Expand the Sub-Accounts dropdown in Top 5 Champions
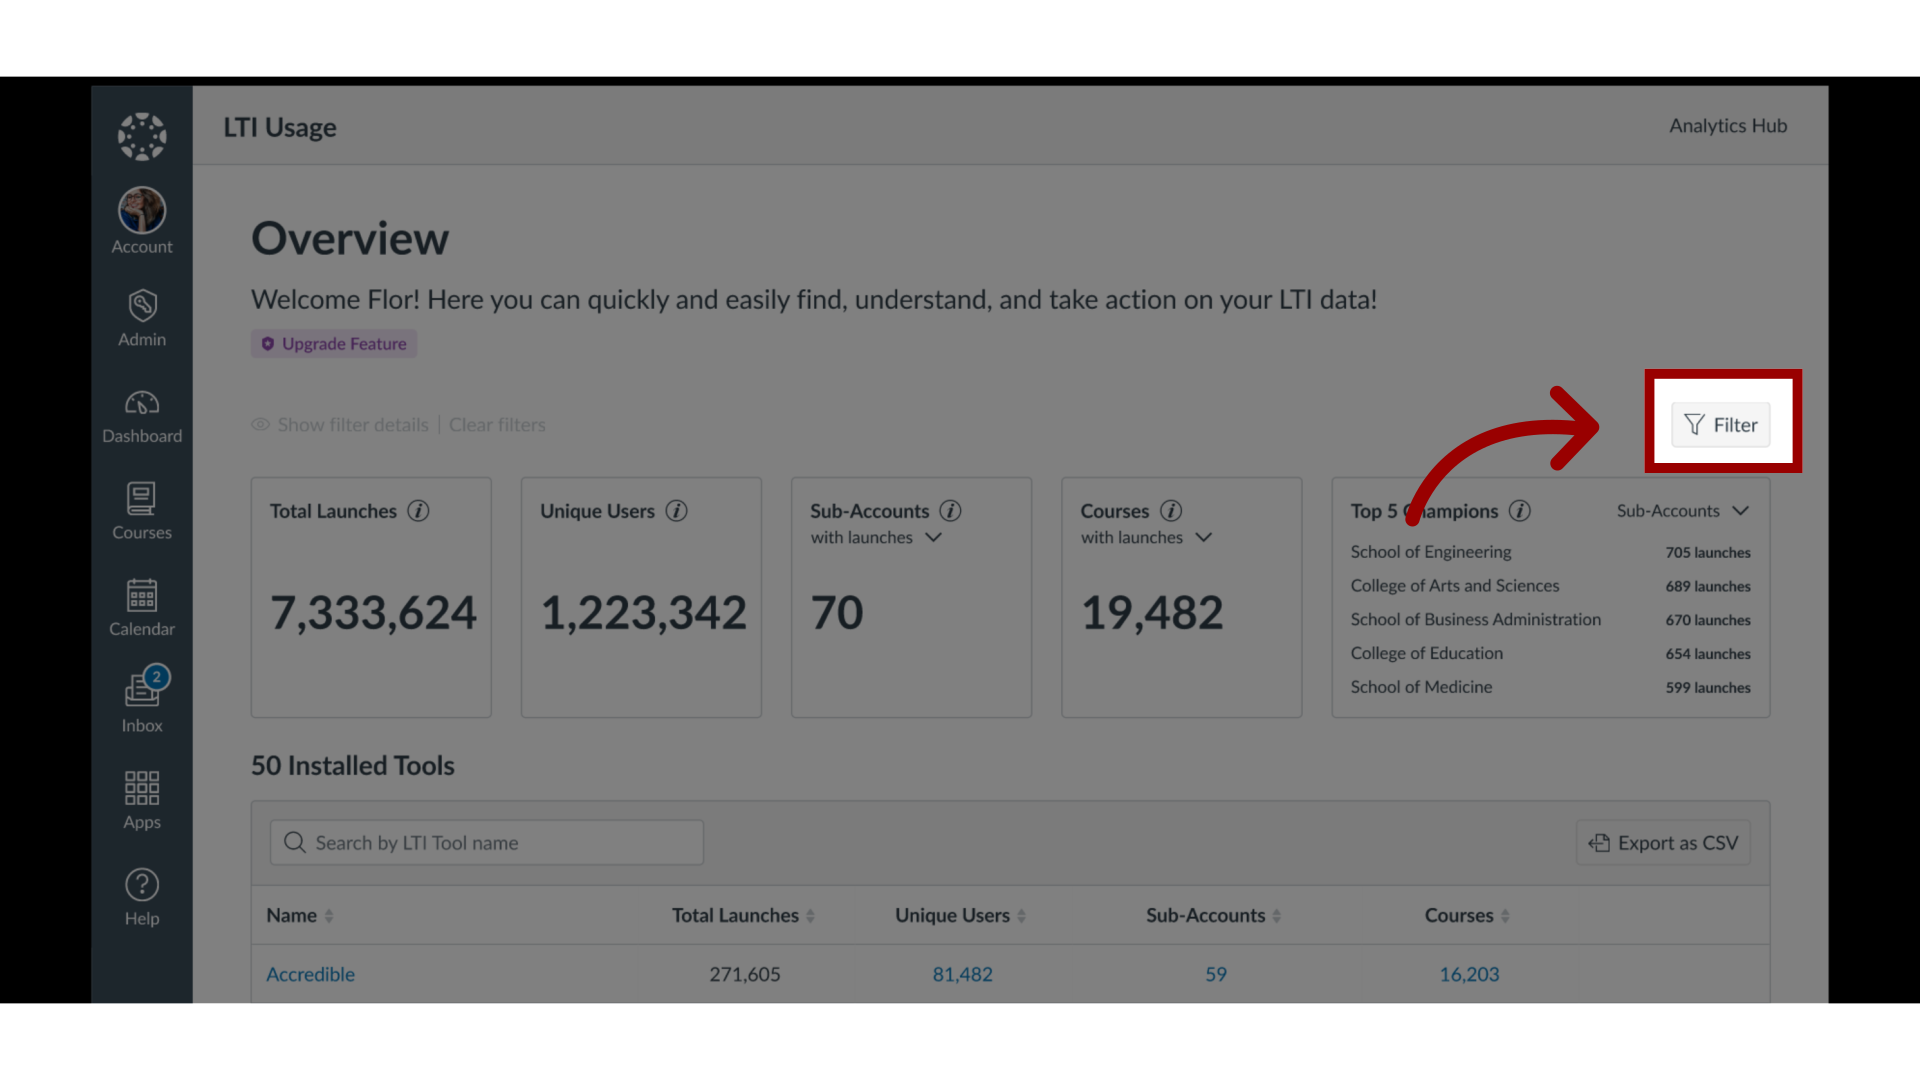 [1683, 510]
